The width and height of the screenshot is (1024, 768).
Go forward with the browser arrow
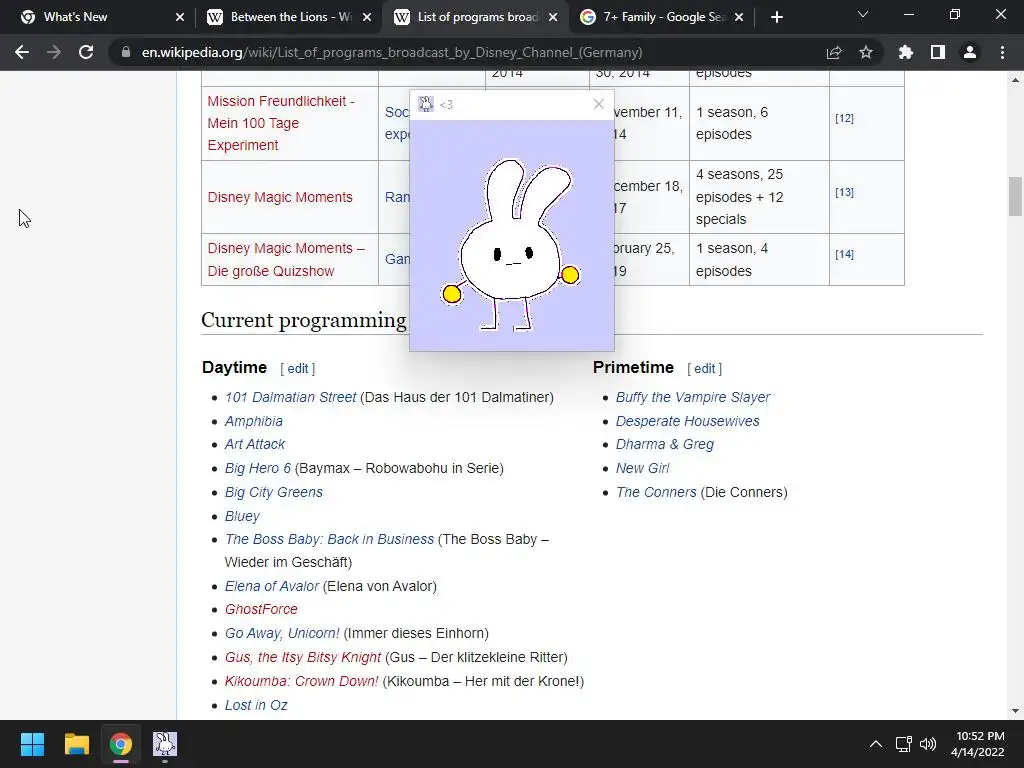tap(54, 52)
